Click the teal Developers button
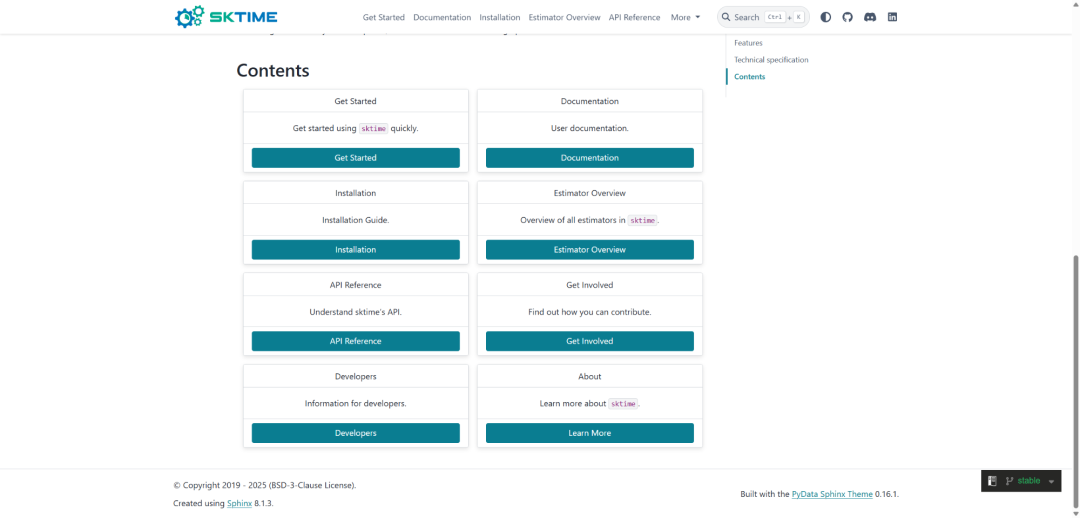 pos(355,433)
